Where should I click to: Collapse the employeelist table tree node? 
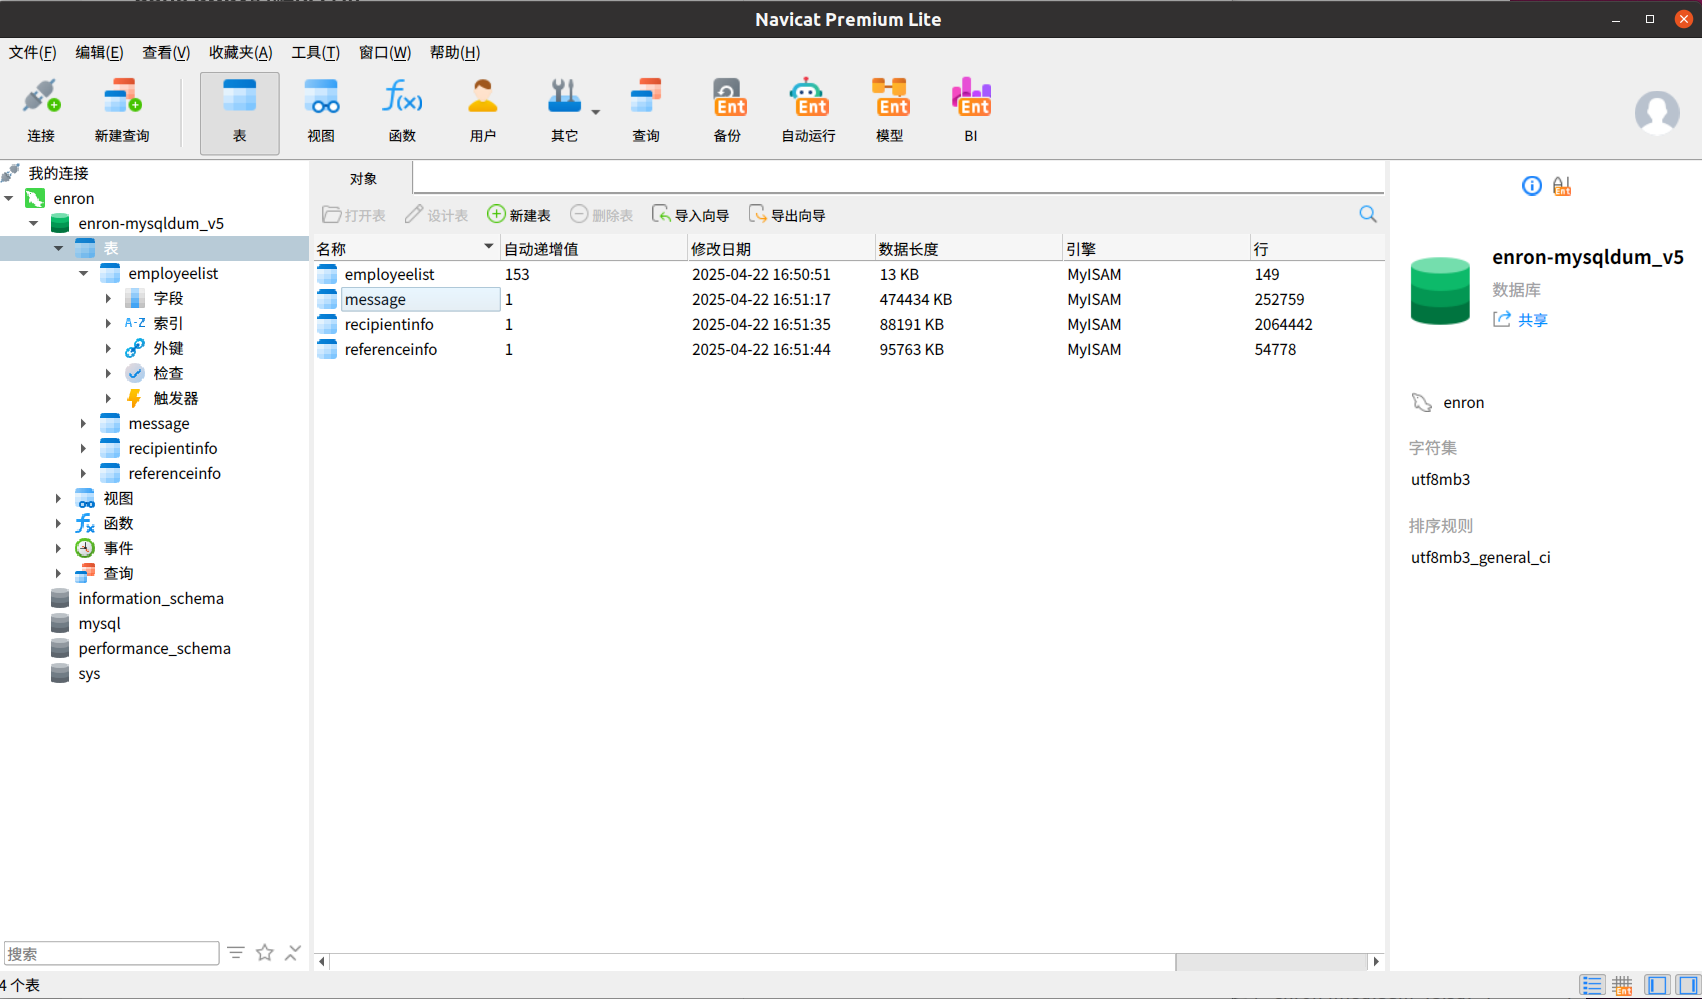point(84,273)
